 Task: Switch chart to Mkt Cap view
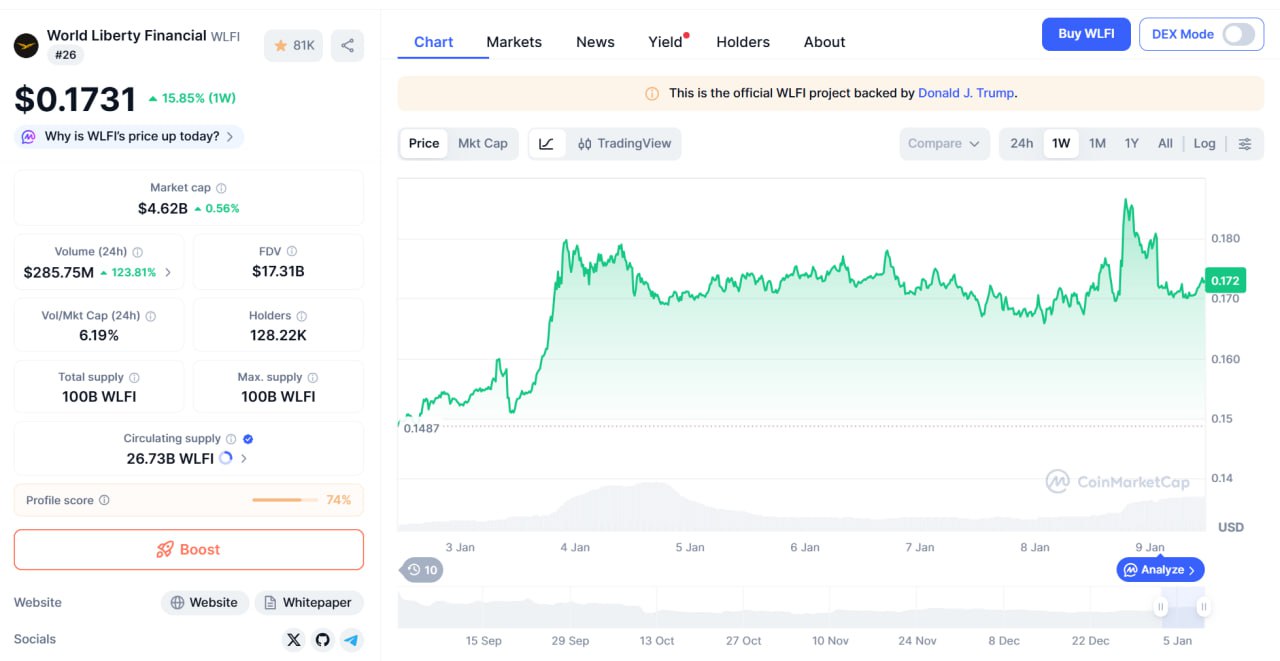pos(482,143)
